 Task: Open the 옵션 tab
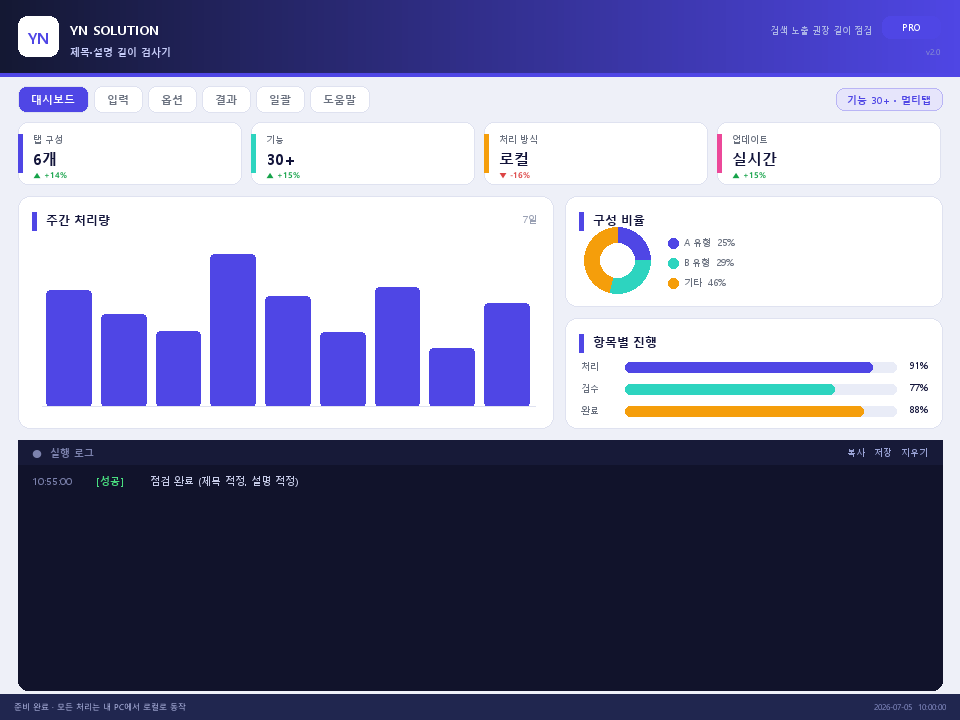[172, 100]
